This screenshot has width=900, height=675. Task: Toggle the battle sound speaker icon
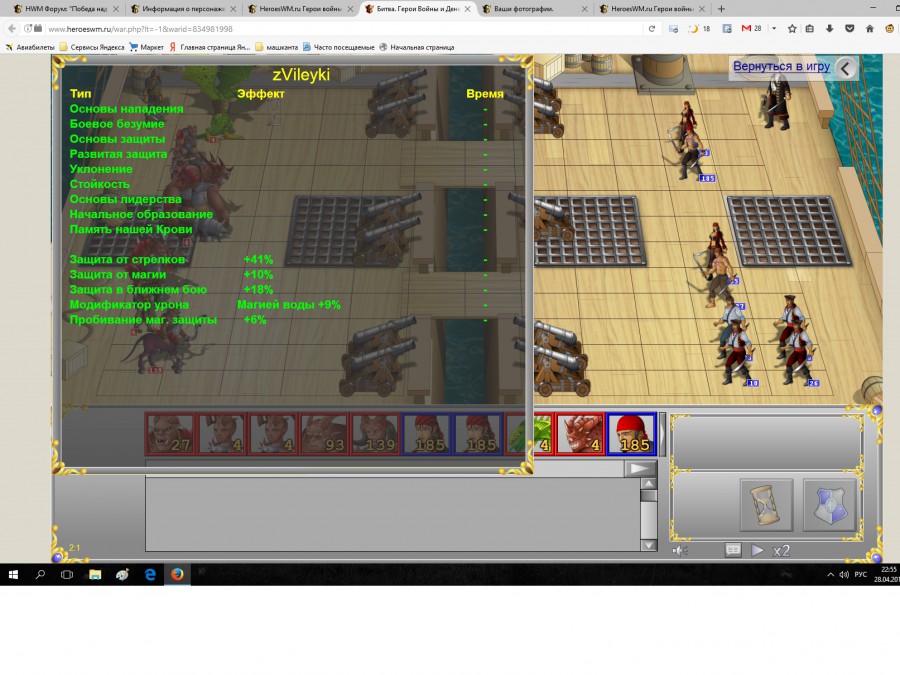680,551
